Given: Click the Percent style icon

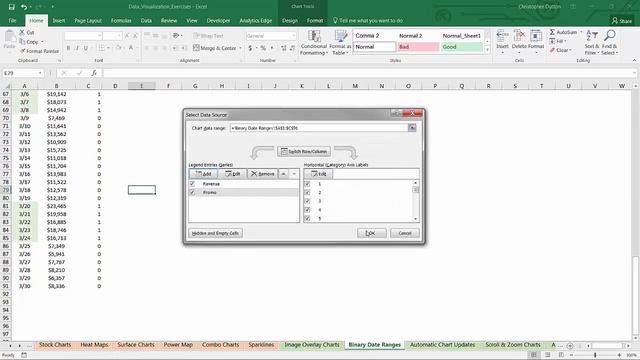Looking at the screenshot, I should point(263,48).
